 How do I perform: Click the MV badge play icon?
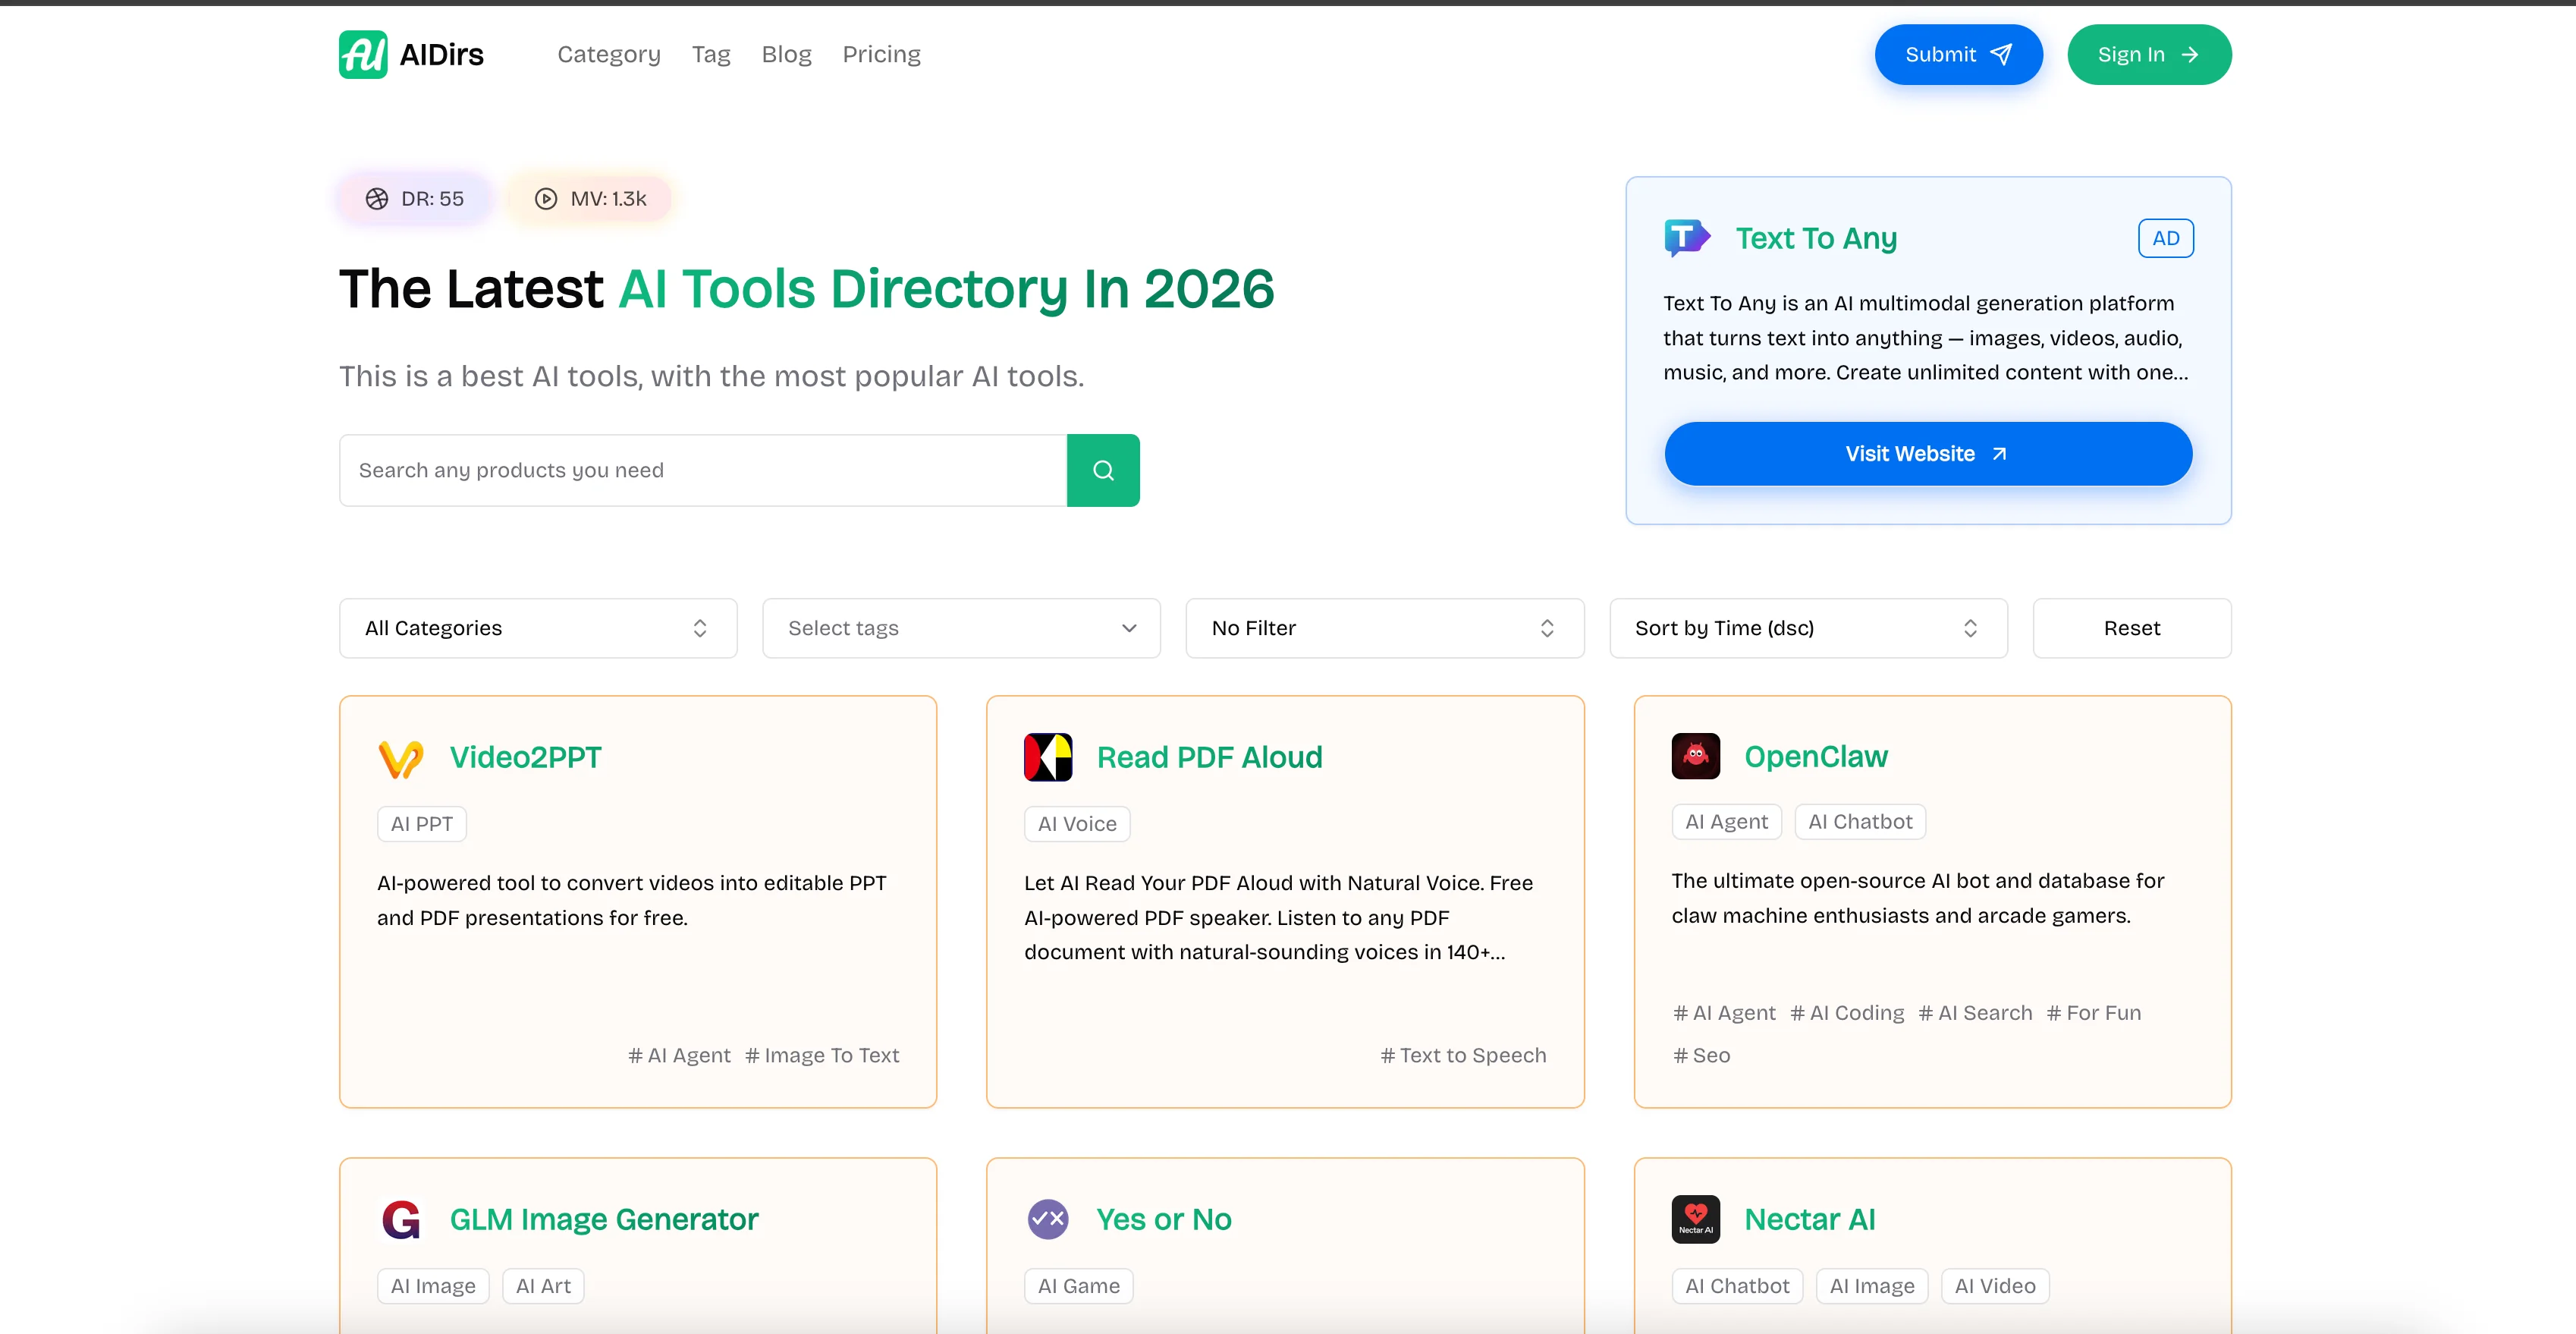[546, 199]
